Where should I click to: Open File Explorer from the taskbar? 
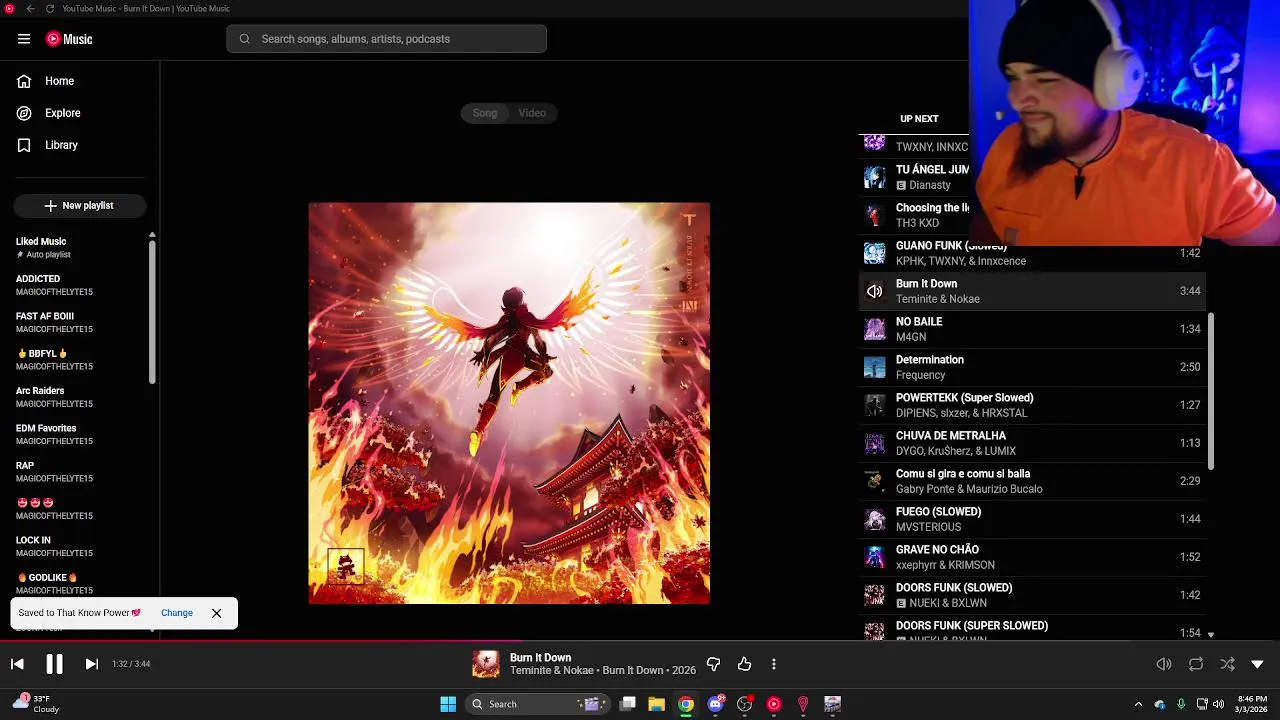(657, 704)
